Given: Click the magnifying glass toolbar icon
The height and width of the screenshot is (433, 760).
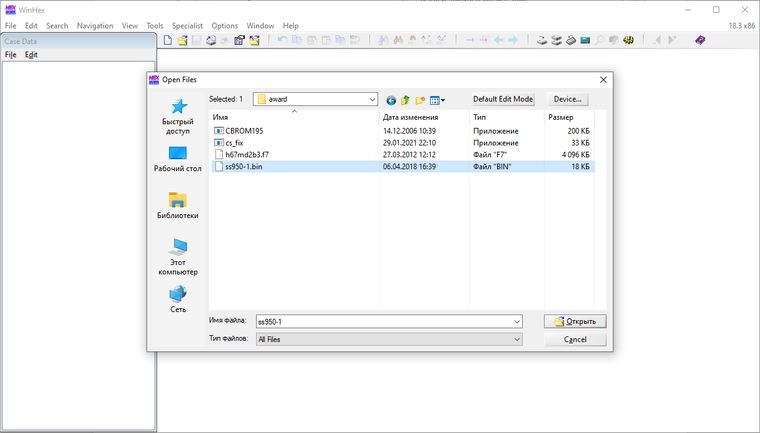Looking at the screenshot, I should pos(600,40).
